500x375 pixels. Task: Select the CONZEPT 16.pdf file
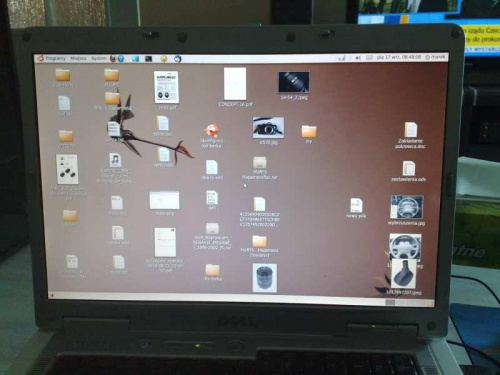point(235,87)
